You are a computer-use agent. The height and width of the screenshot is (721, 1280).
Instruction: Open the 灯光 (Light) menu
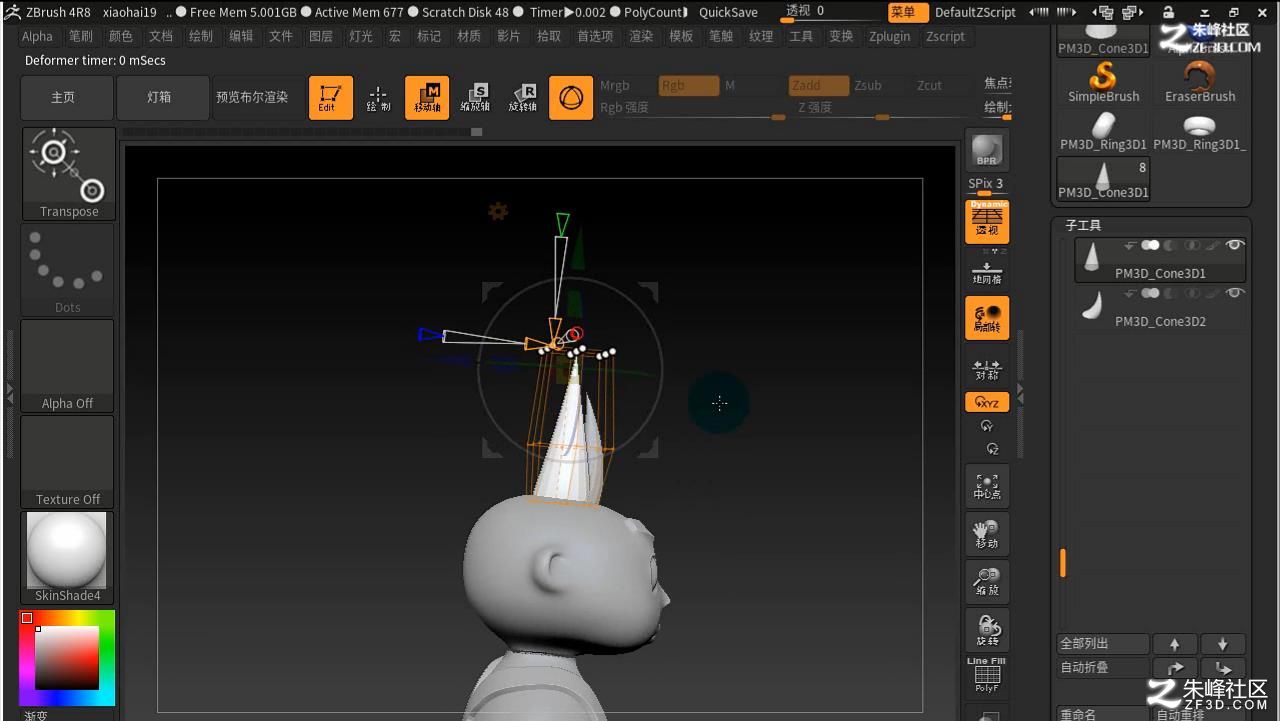361,36
